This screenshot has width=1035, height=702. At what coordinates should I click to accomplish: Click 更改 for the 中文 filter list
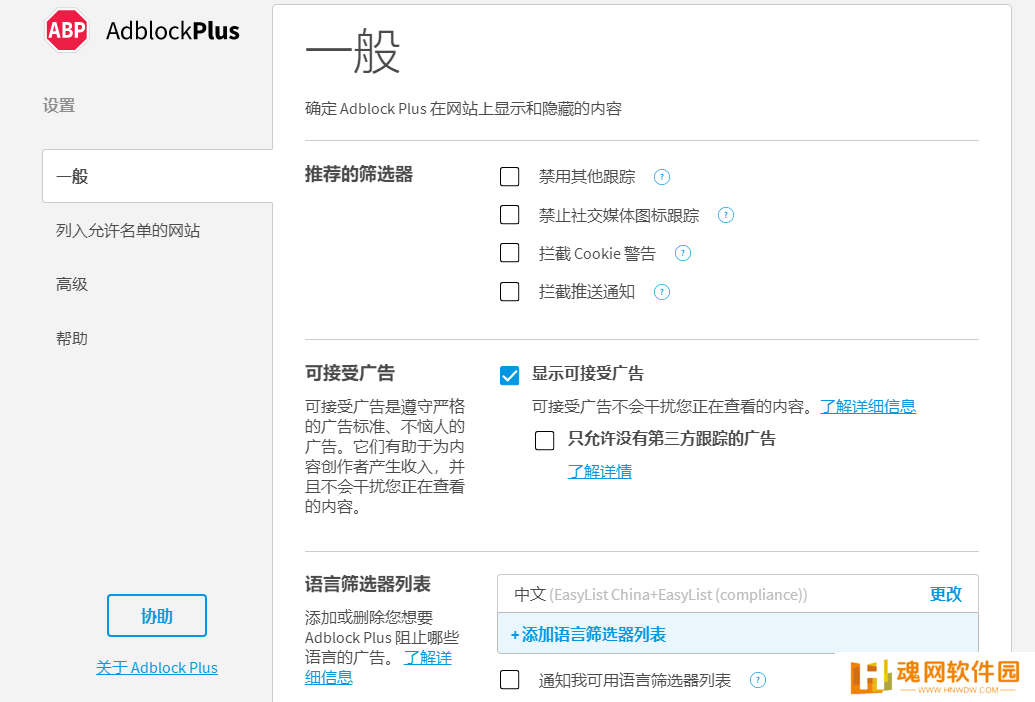[x=945, y=594]
